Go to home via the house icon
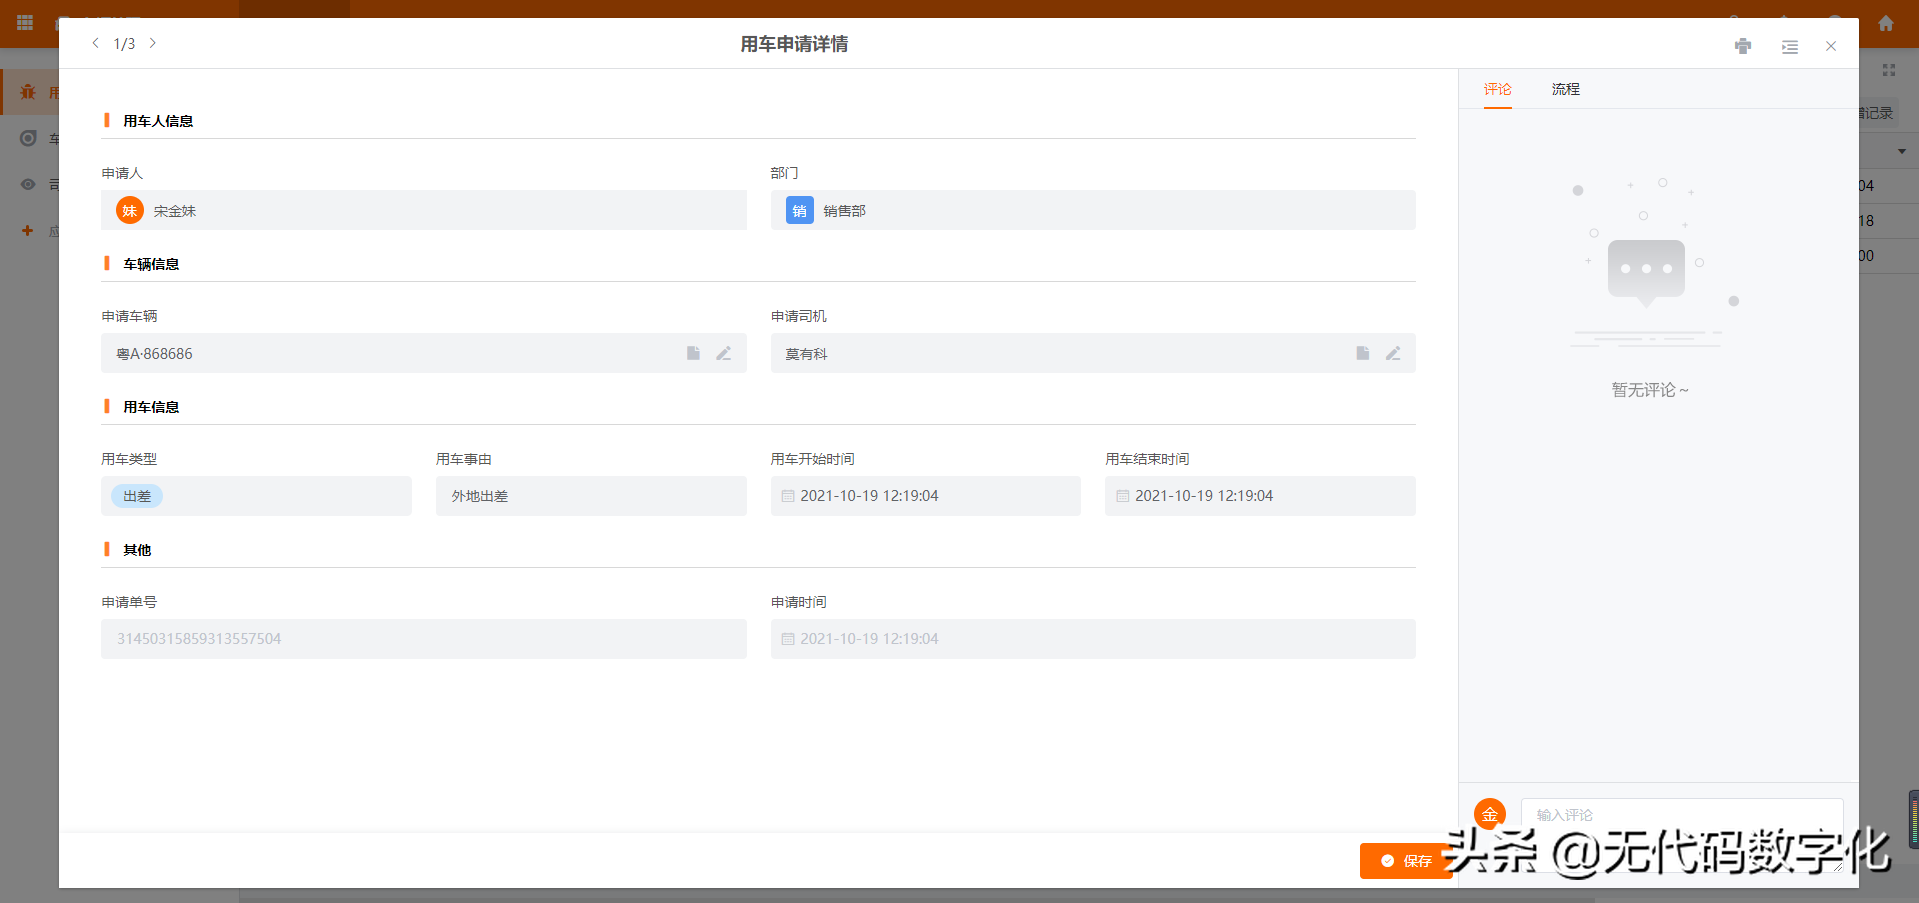 tap(1886, 23)
